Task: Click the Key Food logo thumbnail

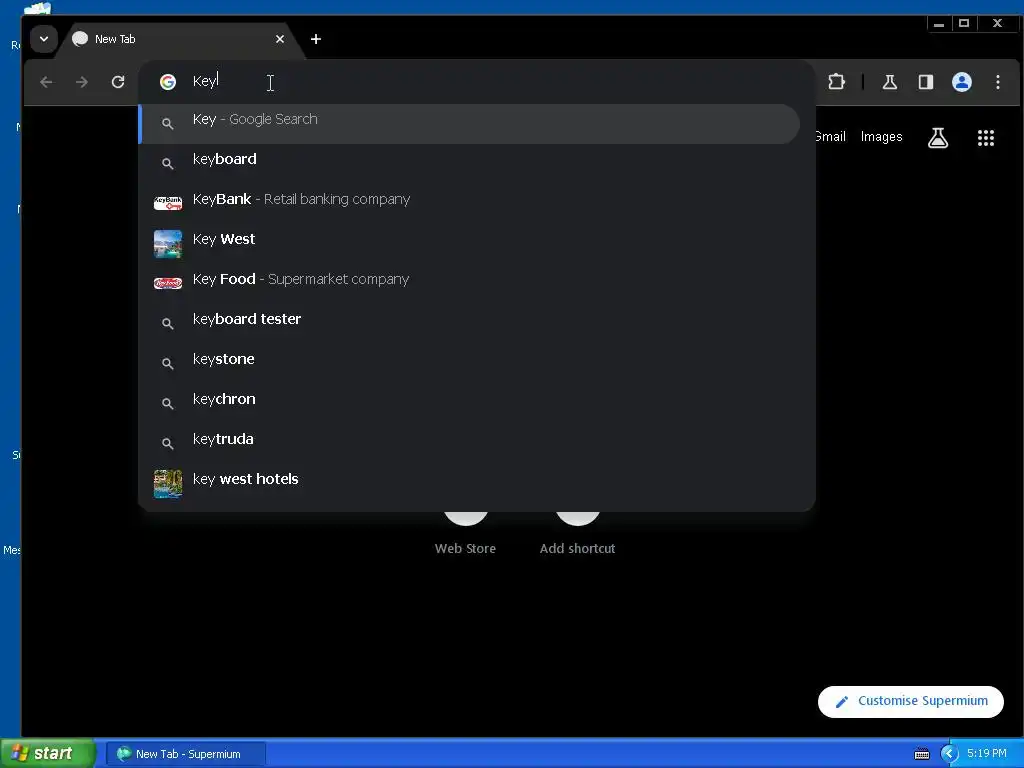Action: click(x=168, y=283)
